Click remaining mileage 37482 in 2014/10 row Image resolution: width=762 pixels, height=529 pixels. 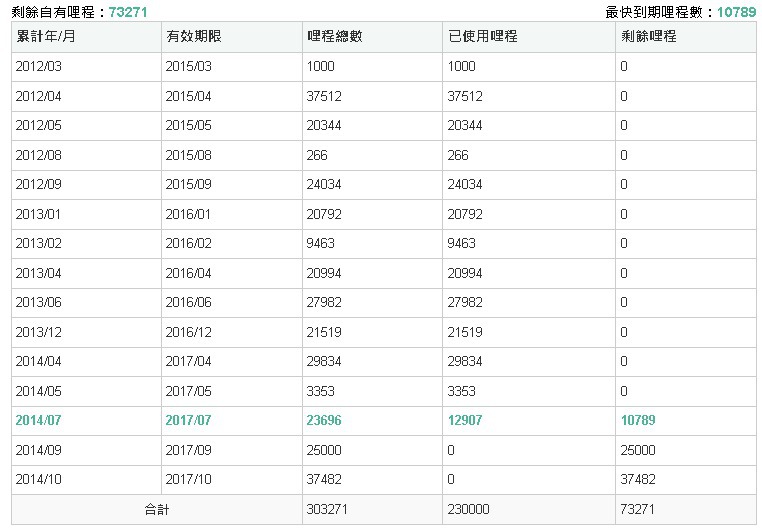[x=638, y=479]
